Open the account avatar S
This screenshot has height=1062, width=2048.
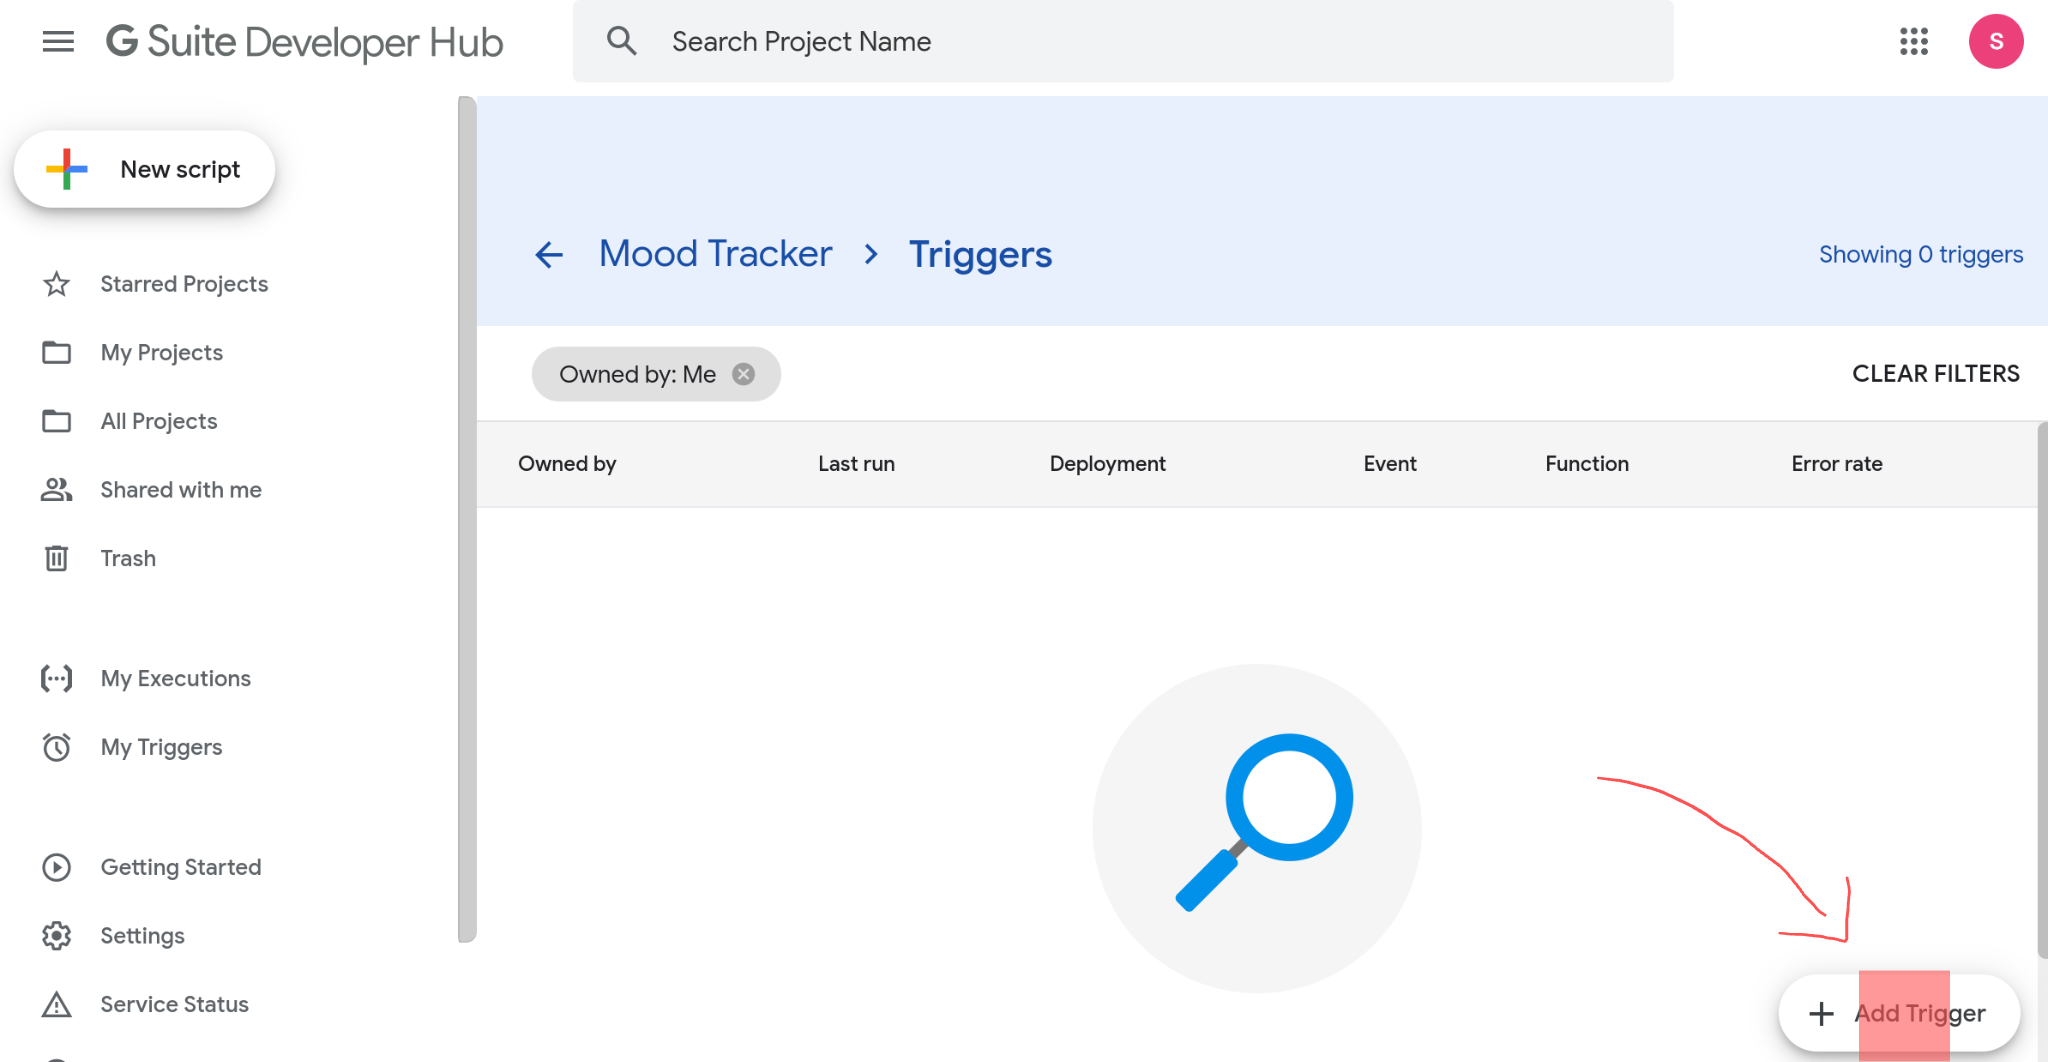pyautogui.click(x=1995, y=41)
